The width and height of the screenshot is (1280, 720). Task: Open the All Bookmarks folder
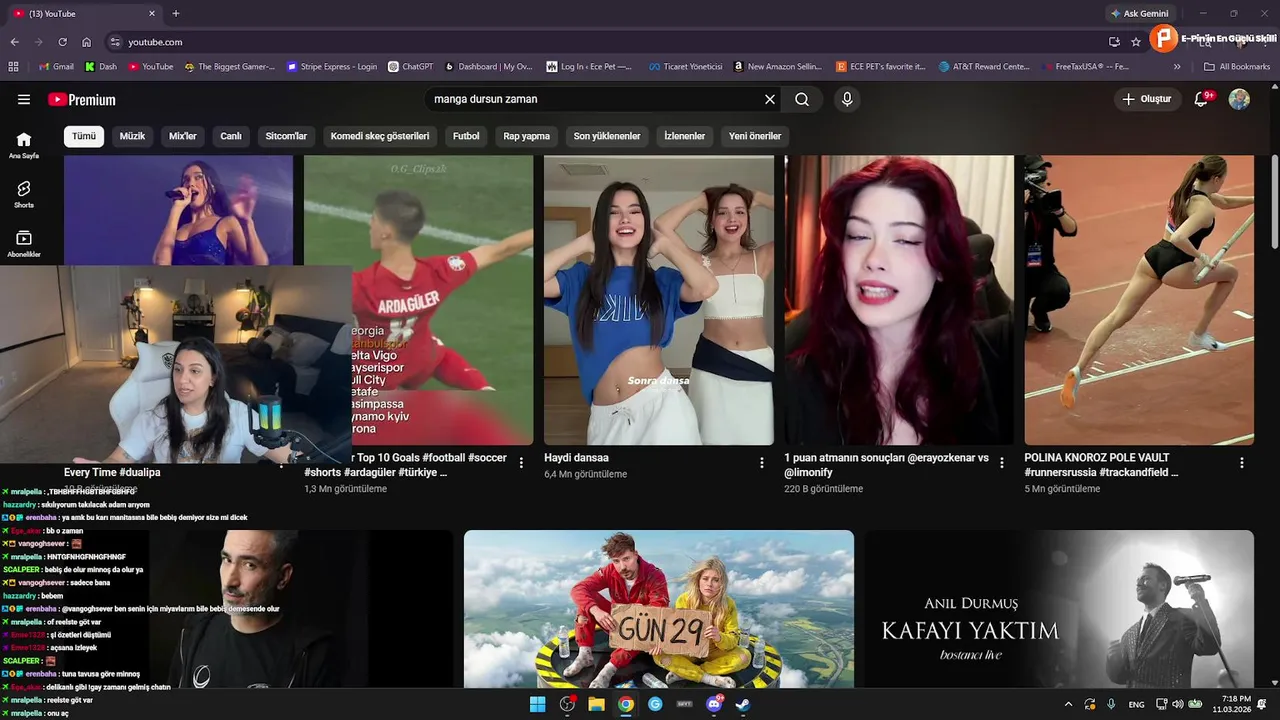pyautogui.click(x=1237, y=67)
